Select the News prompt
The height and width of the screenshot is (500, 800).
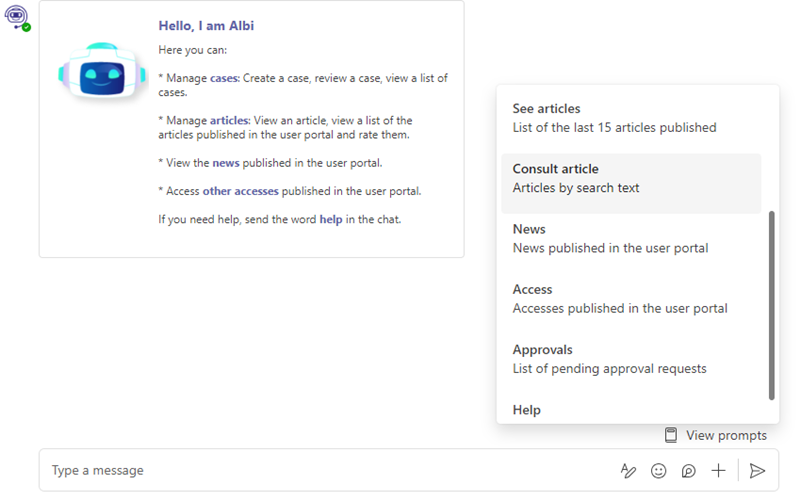(631, 238)
